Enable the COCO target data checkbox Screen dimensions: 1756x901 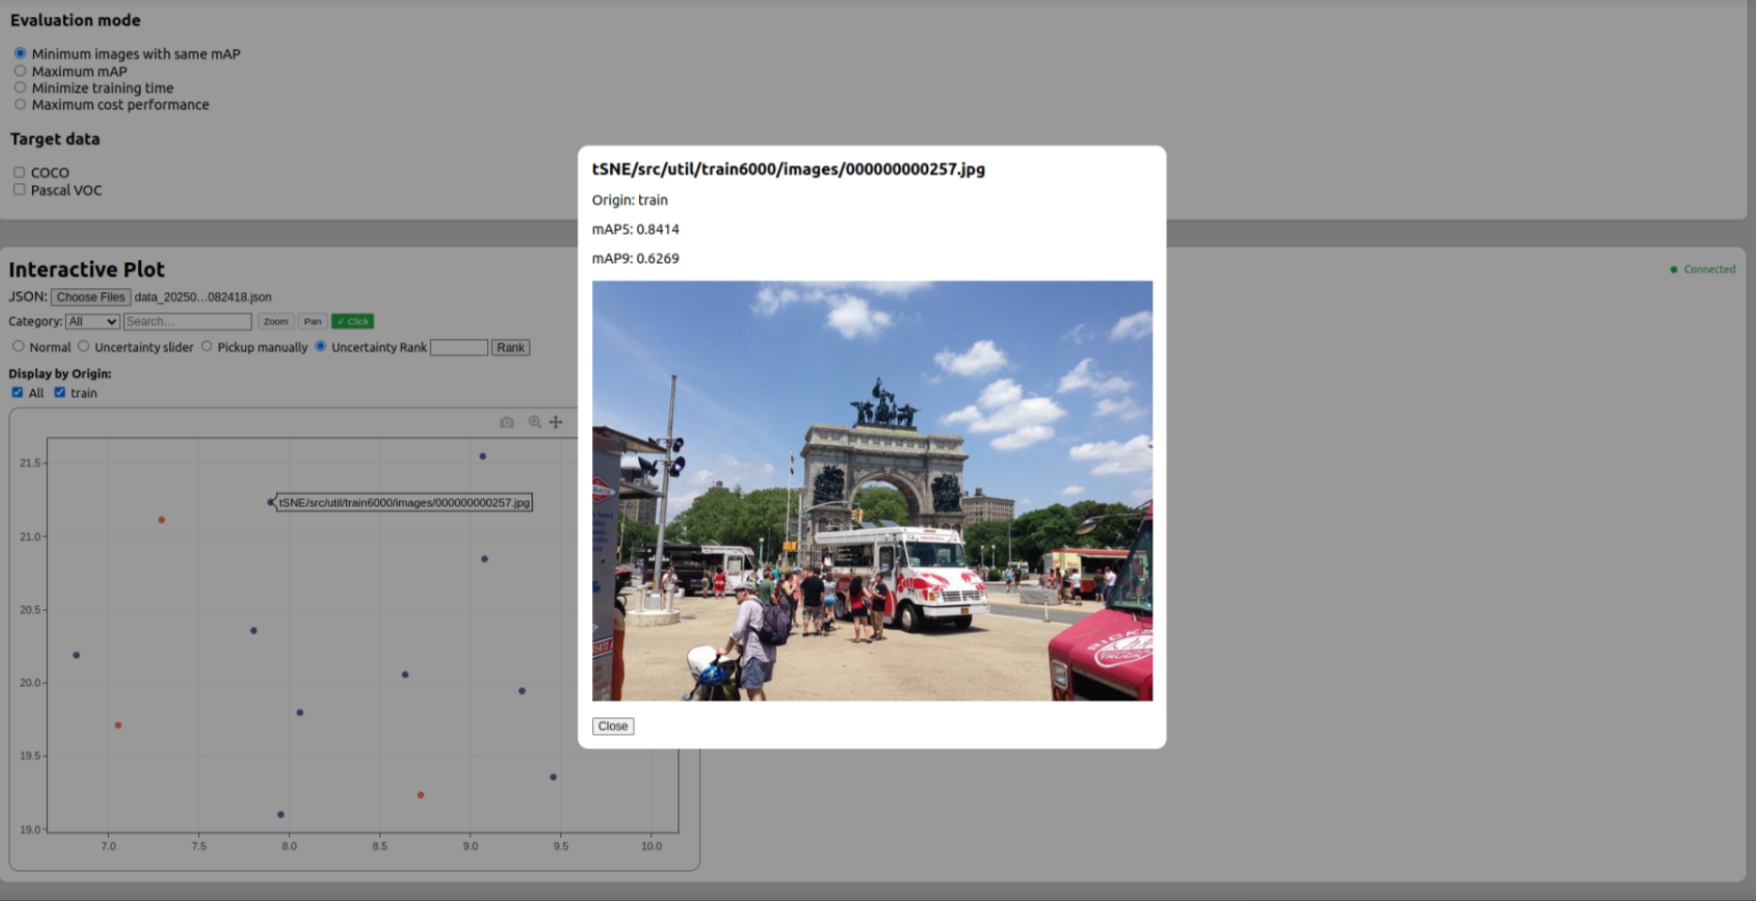[x=19, y=172]
